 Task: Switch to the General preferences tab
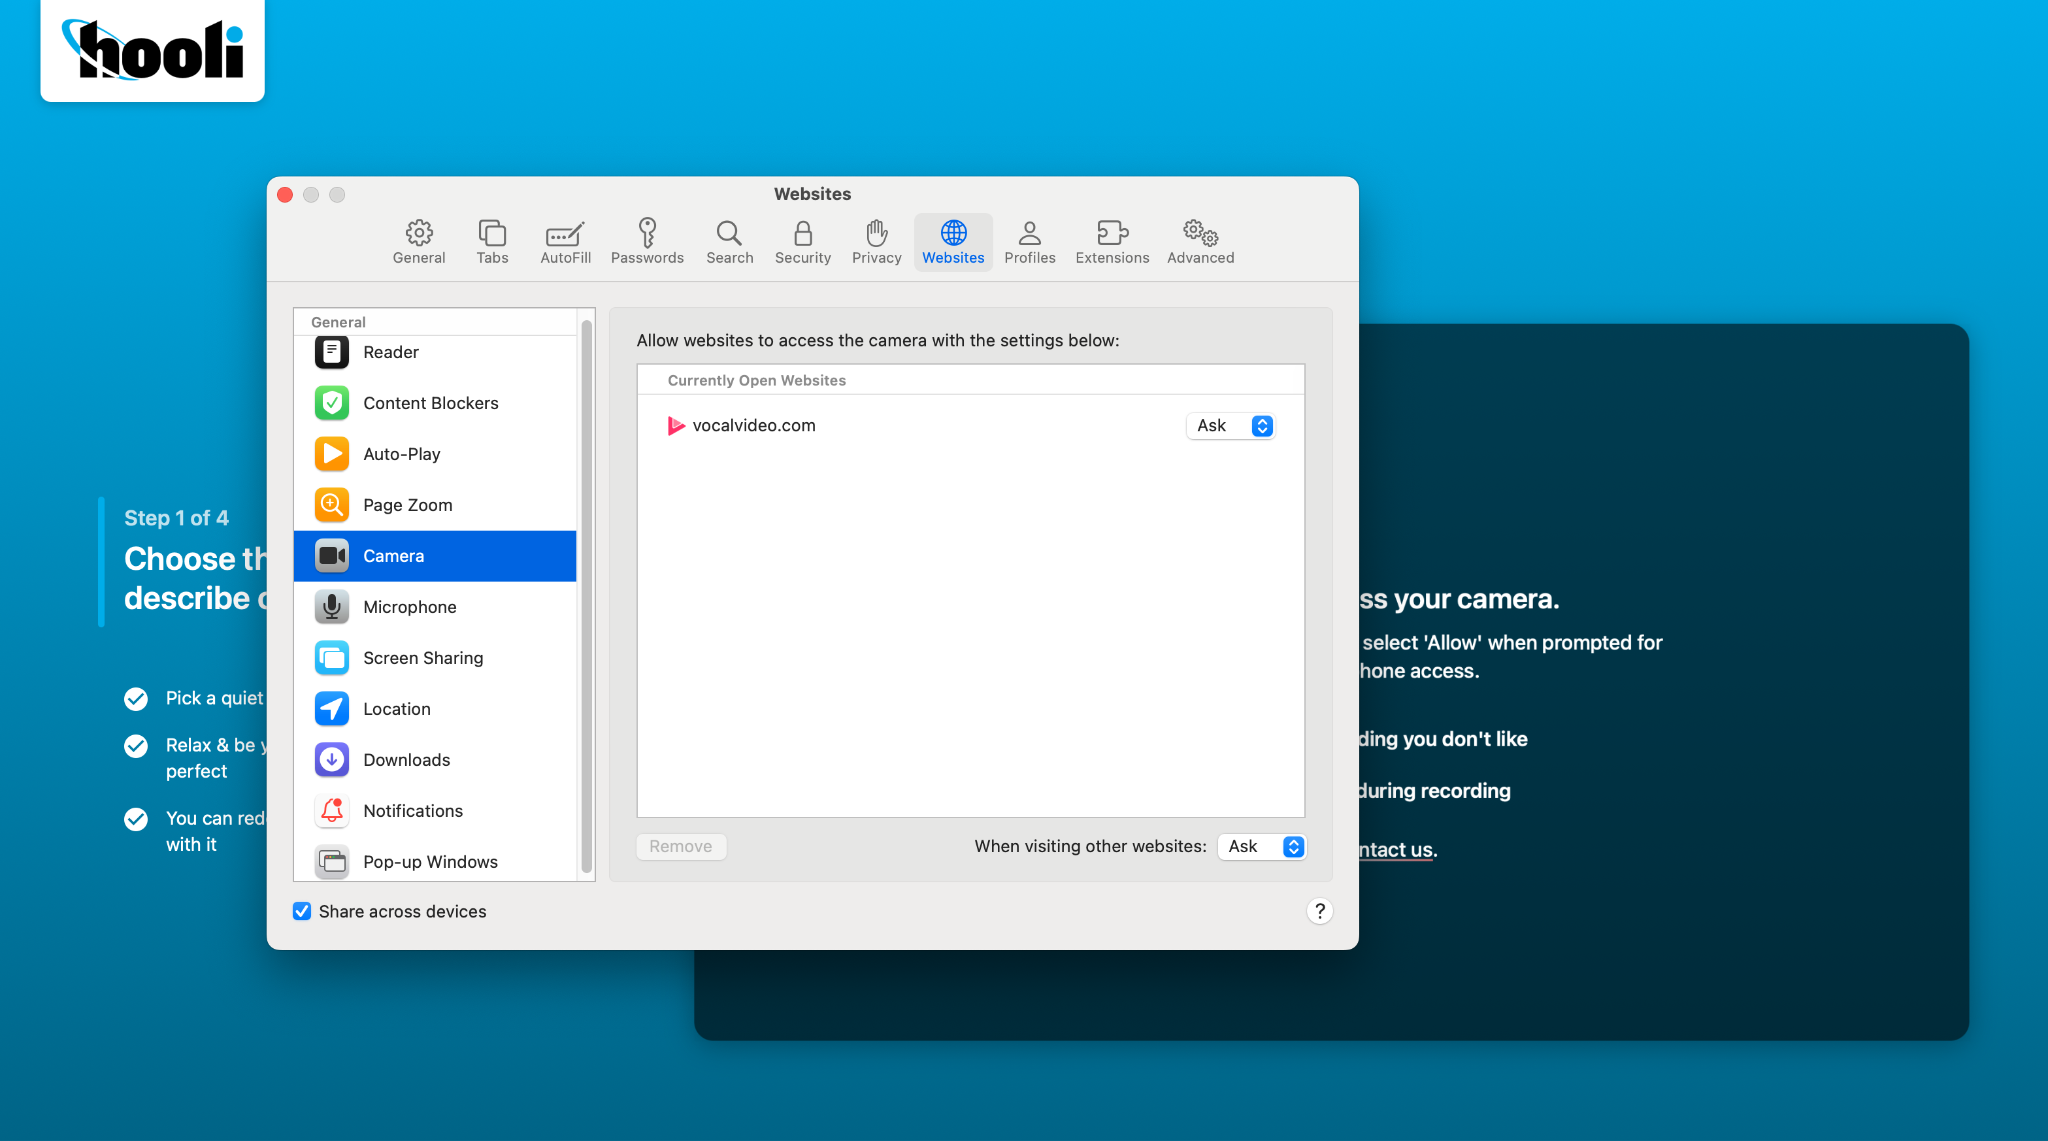pyautogui.click(x=419, y=242)
